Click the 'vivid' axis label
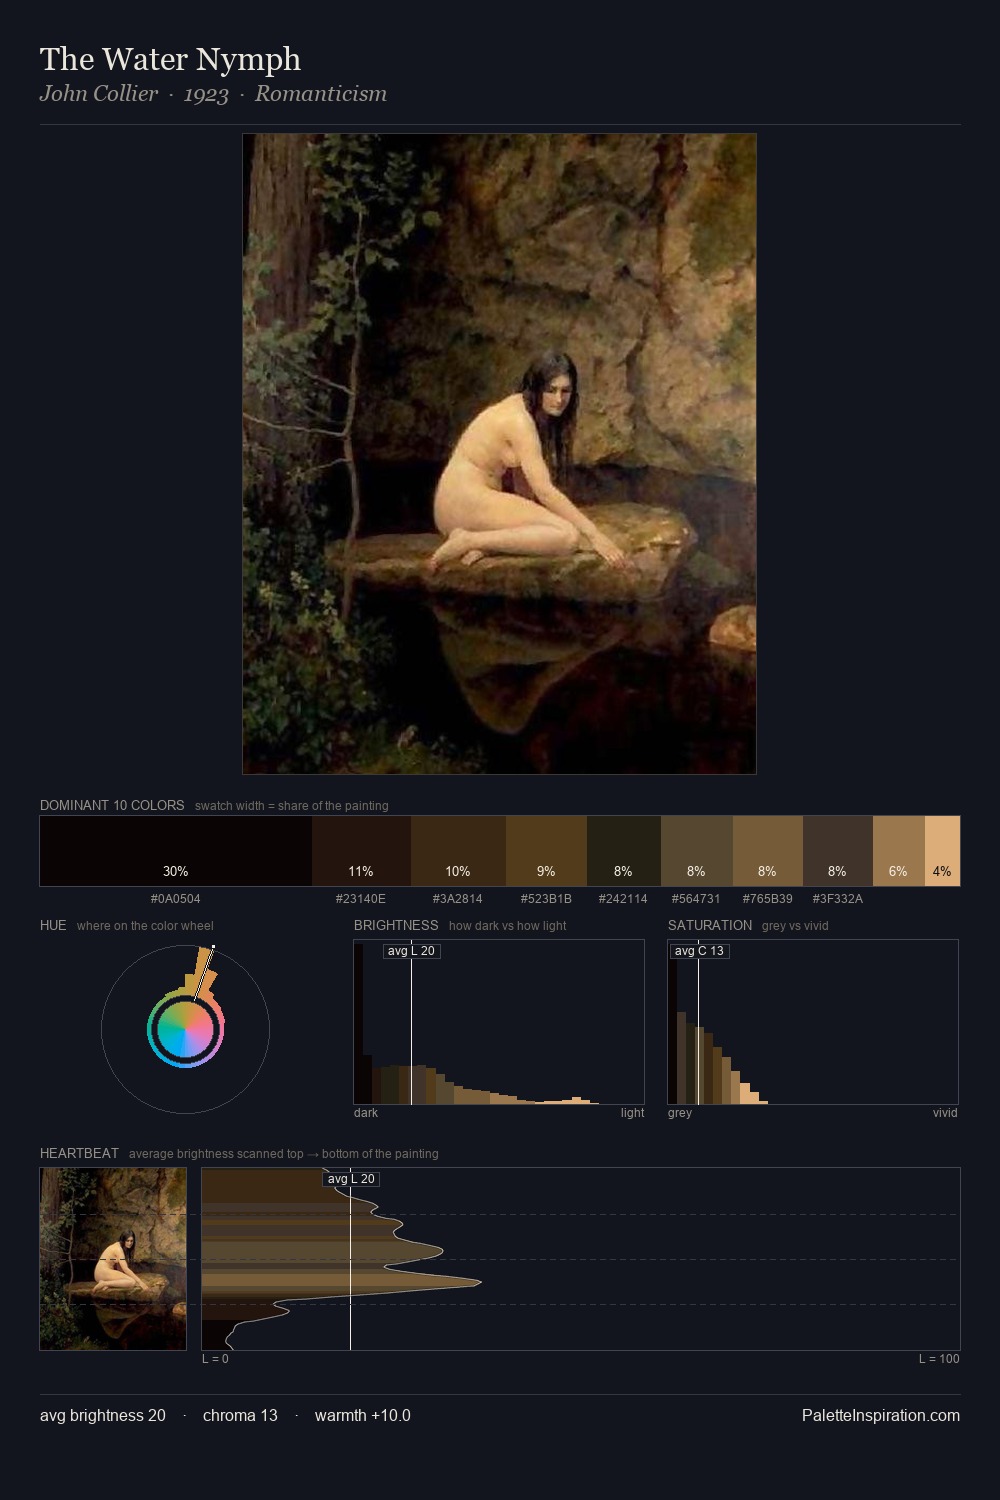The width and height of the screenshot is (1000, 1500). click(945, 1113)
